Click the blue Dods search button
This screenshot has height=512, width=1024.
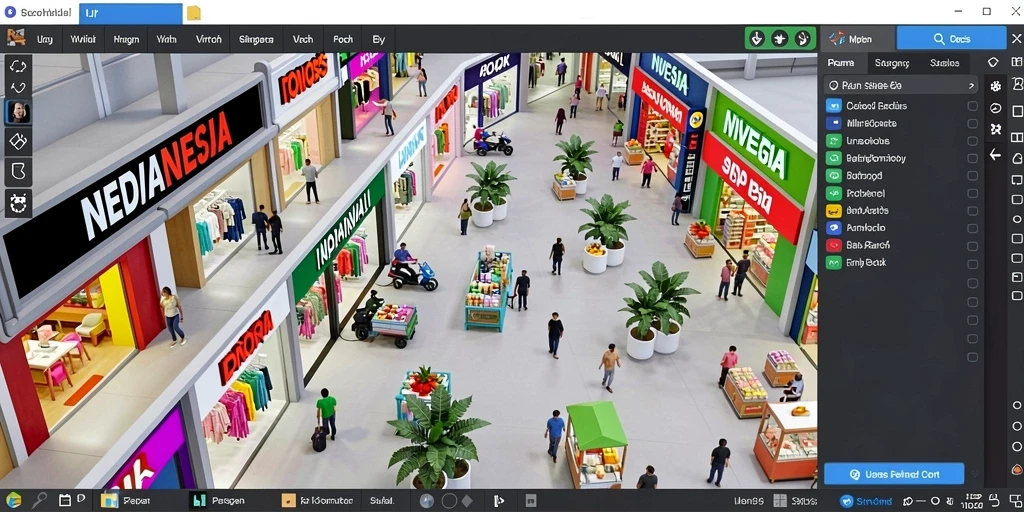pos(952,39)
